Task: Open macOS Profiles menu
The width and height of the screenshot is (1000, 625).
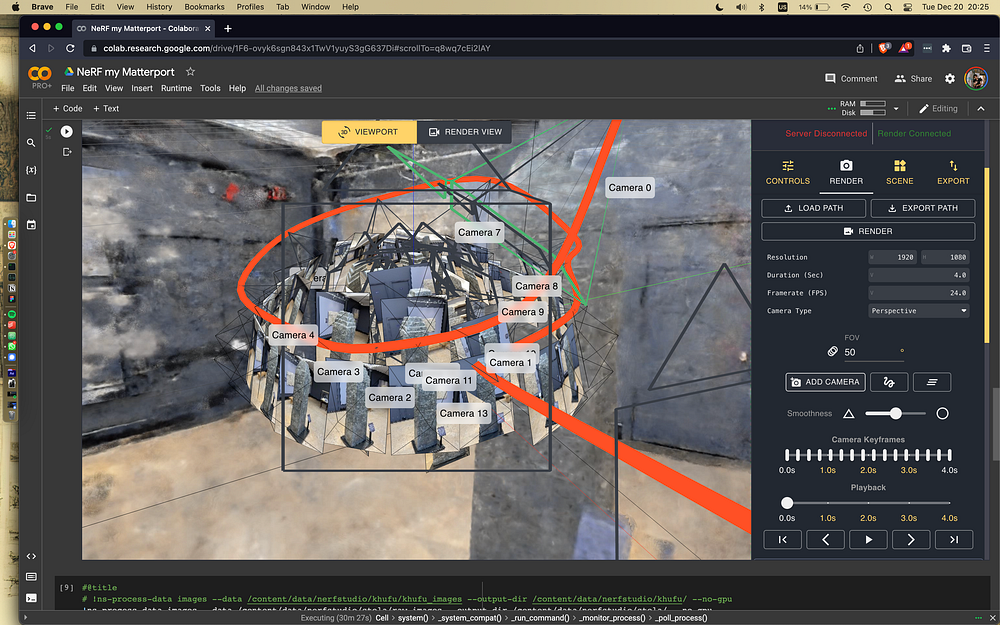Action: point(250,7)
